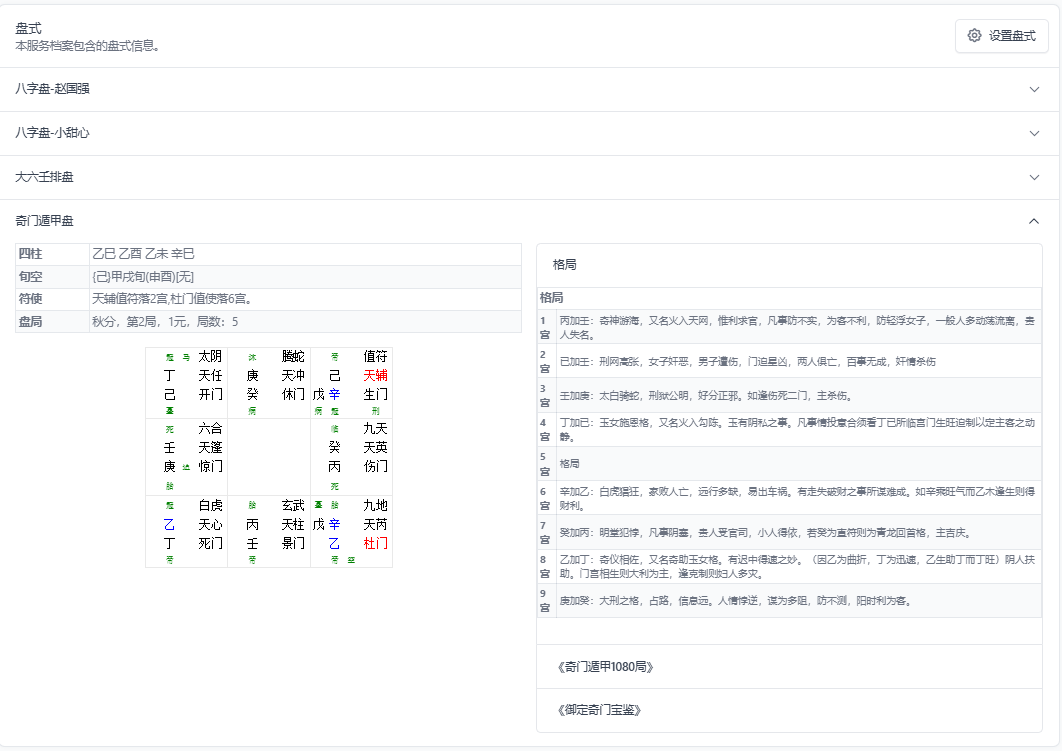
Task: Open the 《奇门遁甲1080局》 section
Action: pos(789,667)
